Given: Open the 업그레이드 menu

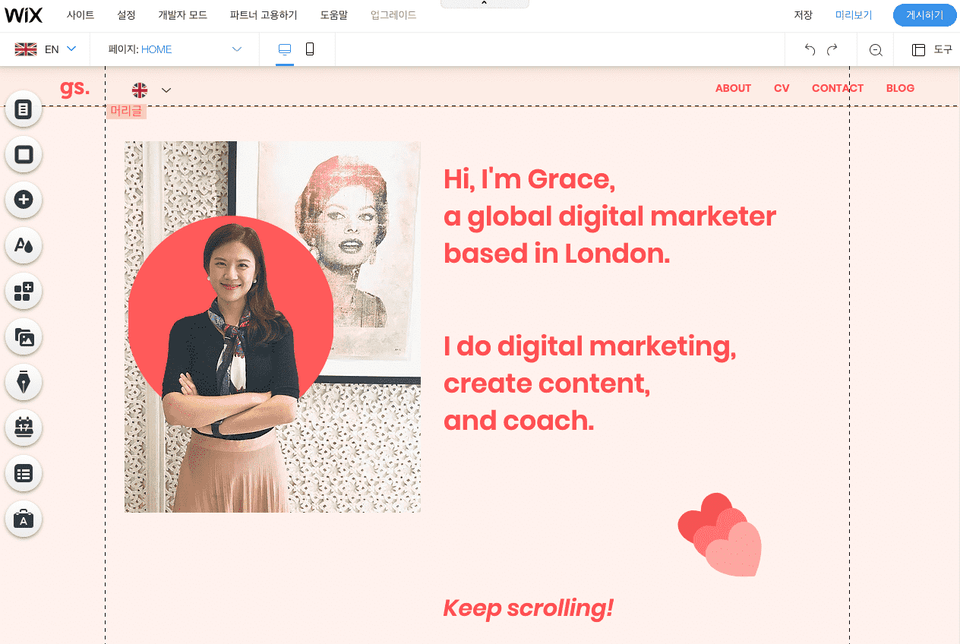Looking at the screenshot, I should pyautogui.click(x=393, y=15).
